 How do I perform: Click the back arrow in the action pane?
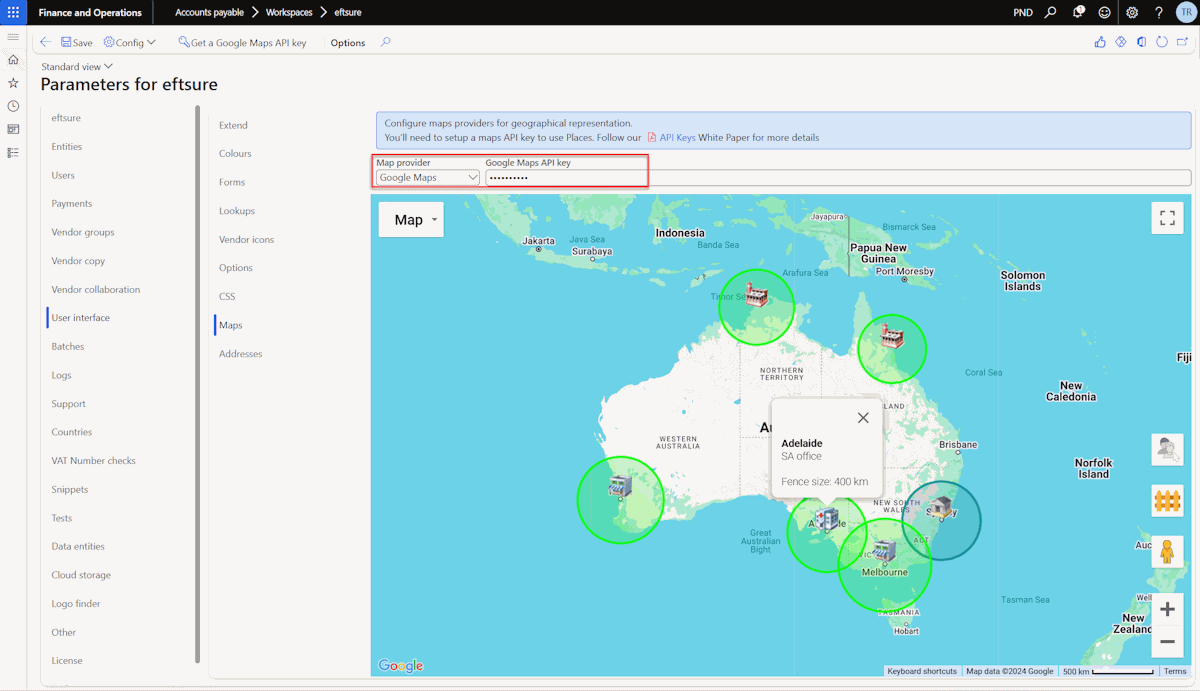pyautogui.click(x=46, y=43)
